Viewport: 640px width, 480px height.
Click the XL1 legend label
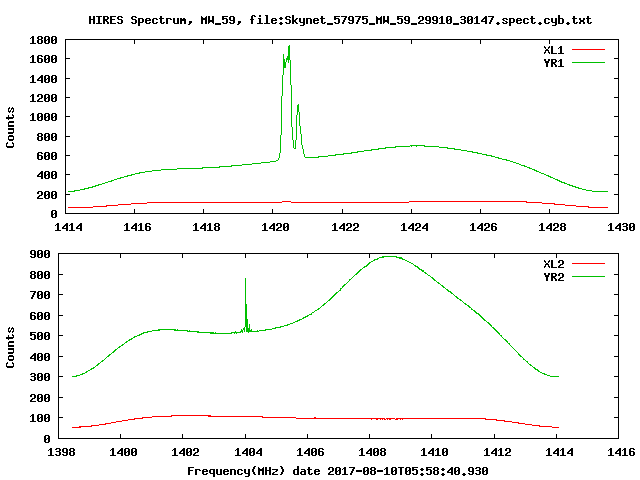pos(553,50)
